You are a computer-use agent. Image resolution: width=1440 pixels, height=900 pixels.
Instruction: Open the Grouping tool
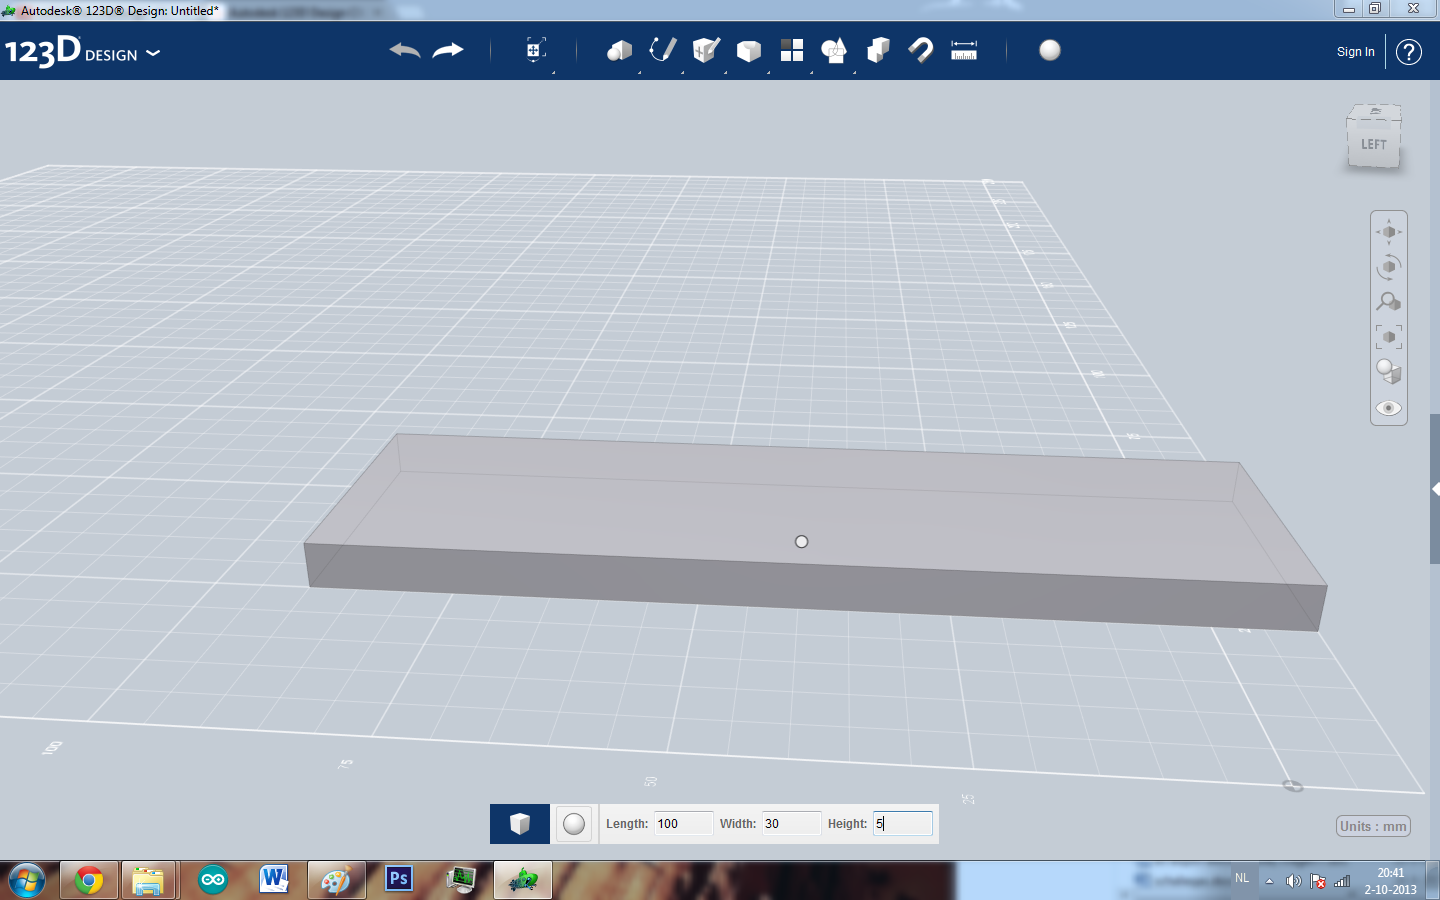834,50
